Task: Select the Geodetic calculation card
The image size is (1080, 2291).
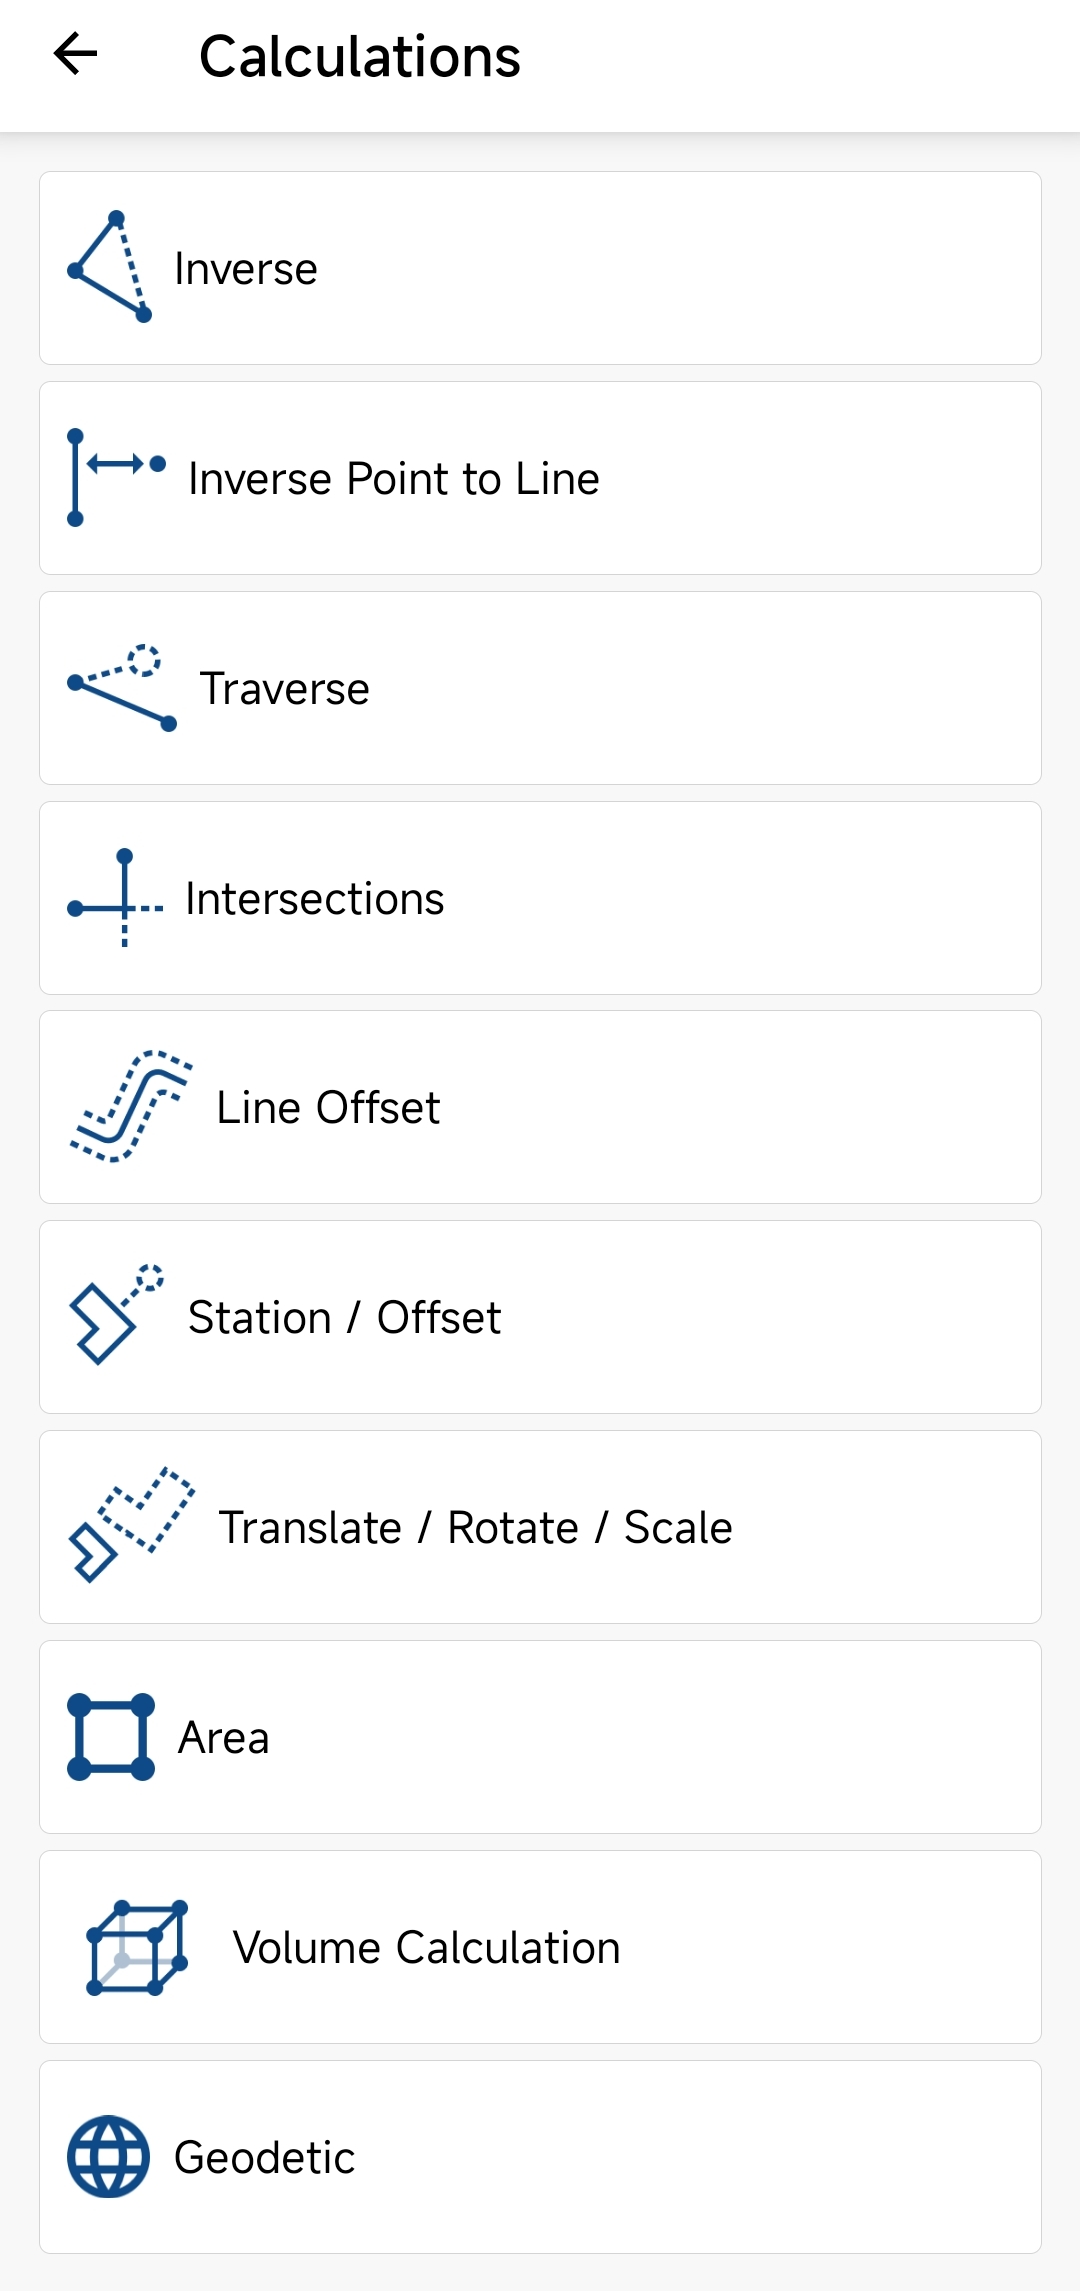Action: click(x=540, y=2157)
